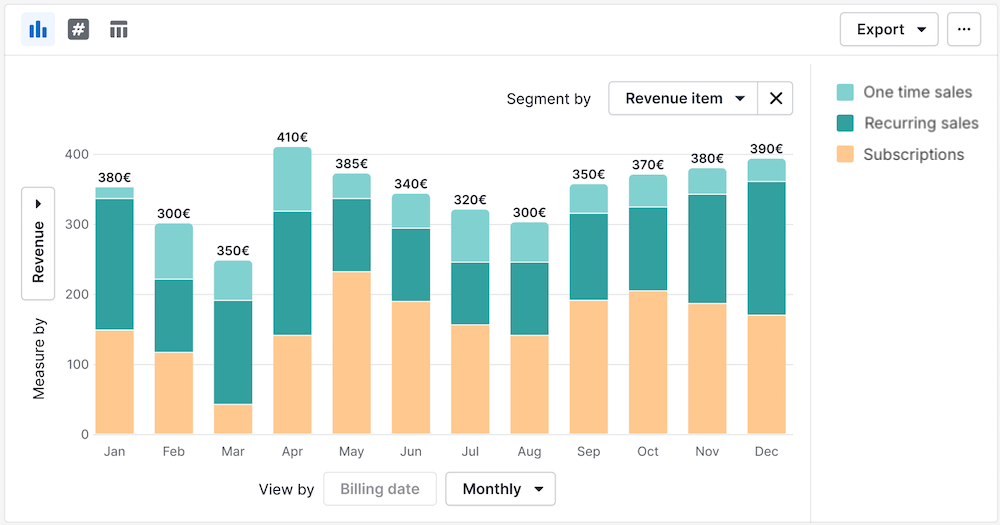
Task: Switch to the number (#) view
Action: 78,29
